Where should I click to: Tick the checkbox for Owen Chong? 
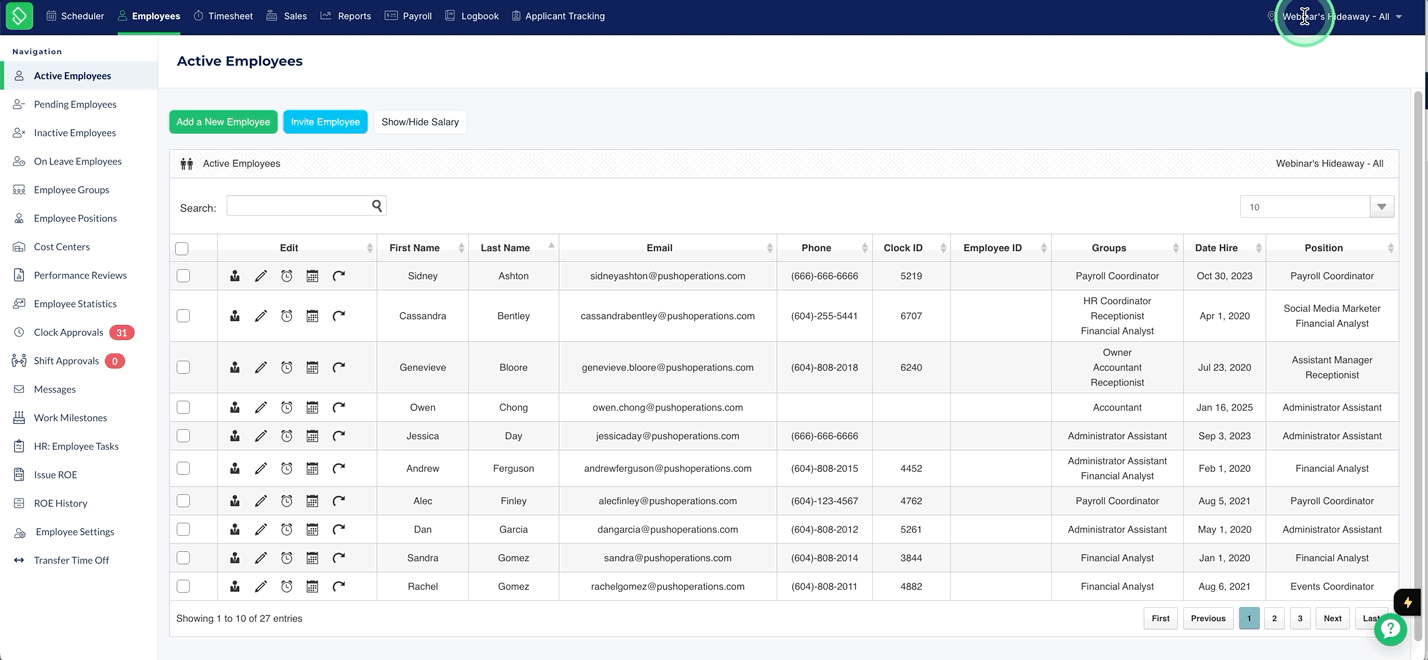click(183, 408)
